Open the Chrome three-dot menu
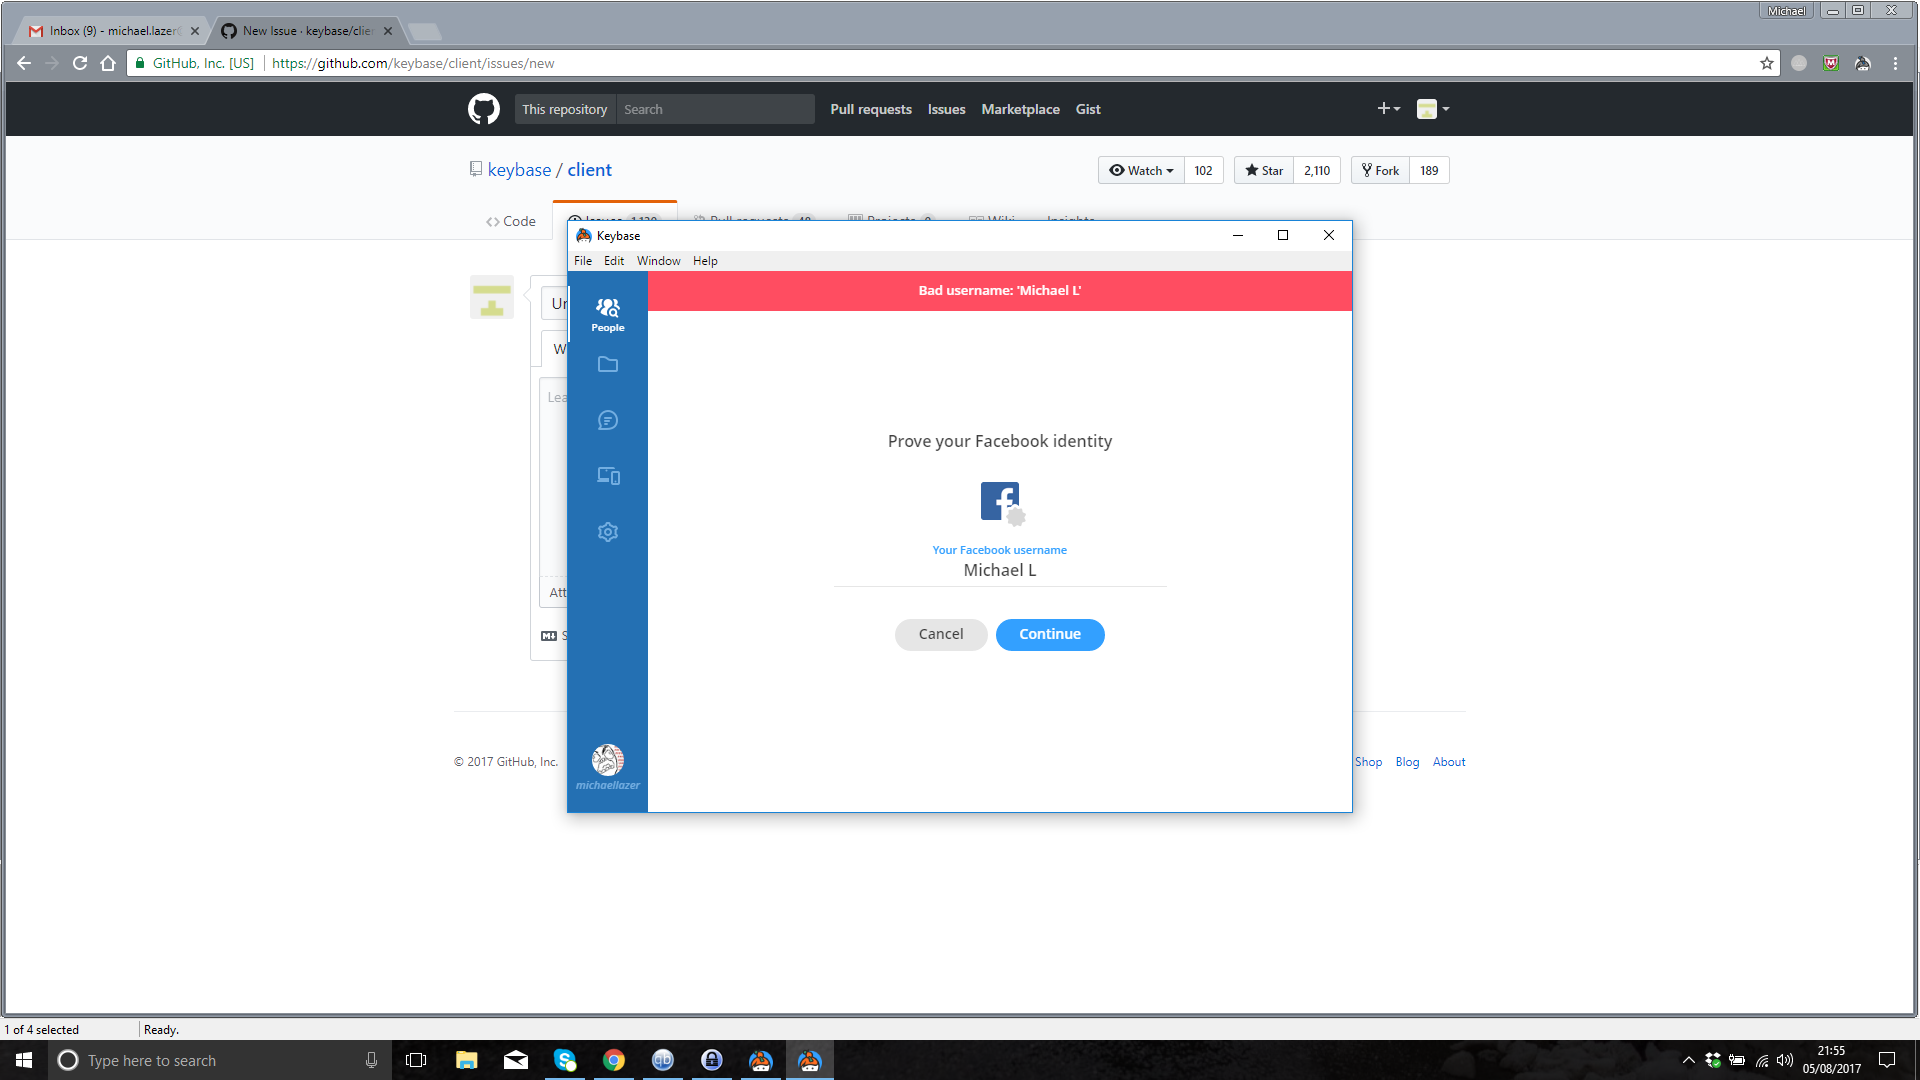 pos(1895,63)
